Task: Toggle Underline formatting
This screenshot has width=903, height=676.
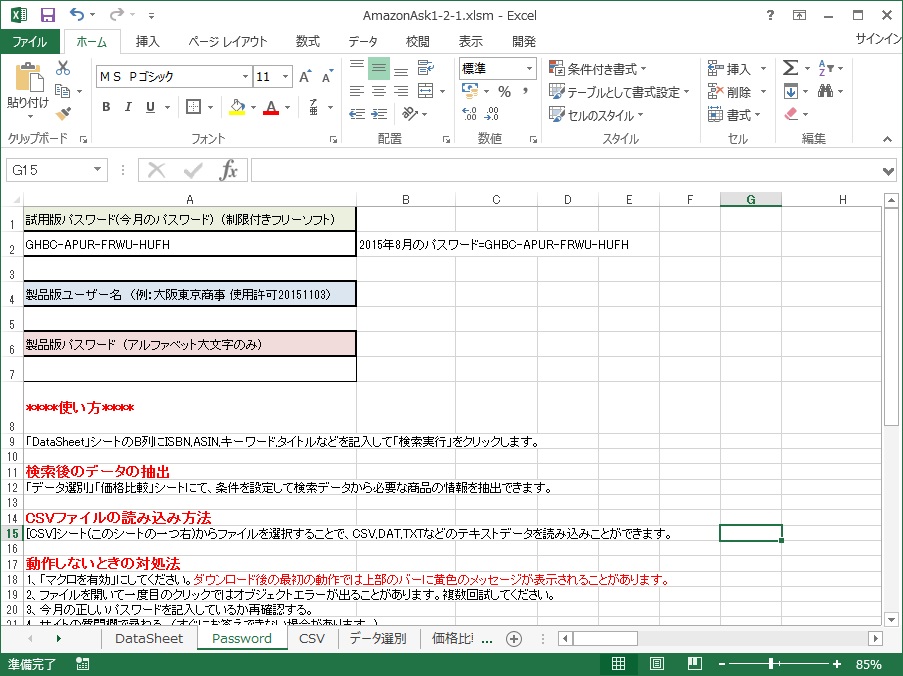Action: tap(150, 107)
